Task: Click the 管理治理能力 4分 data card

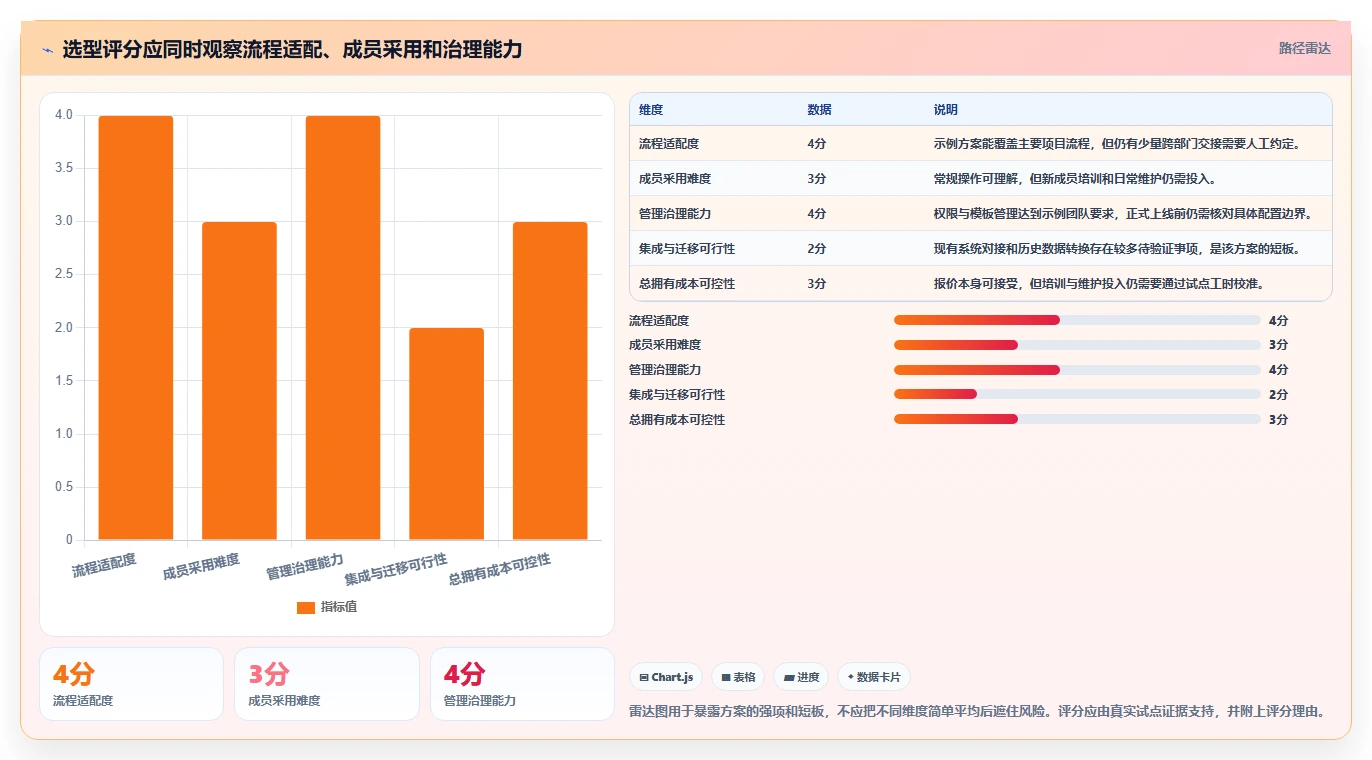Action: click(522, 684)
